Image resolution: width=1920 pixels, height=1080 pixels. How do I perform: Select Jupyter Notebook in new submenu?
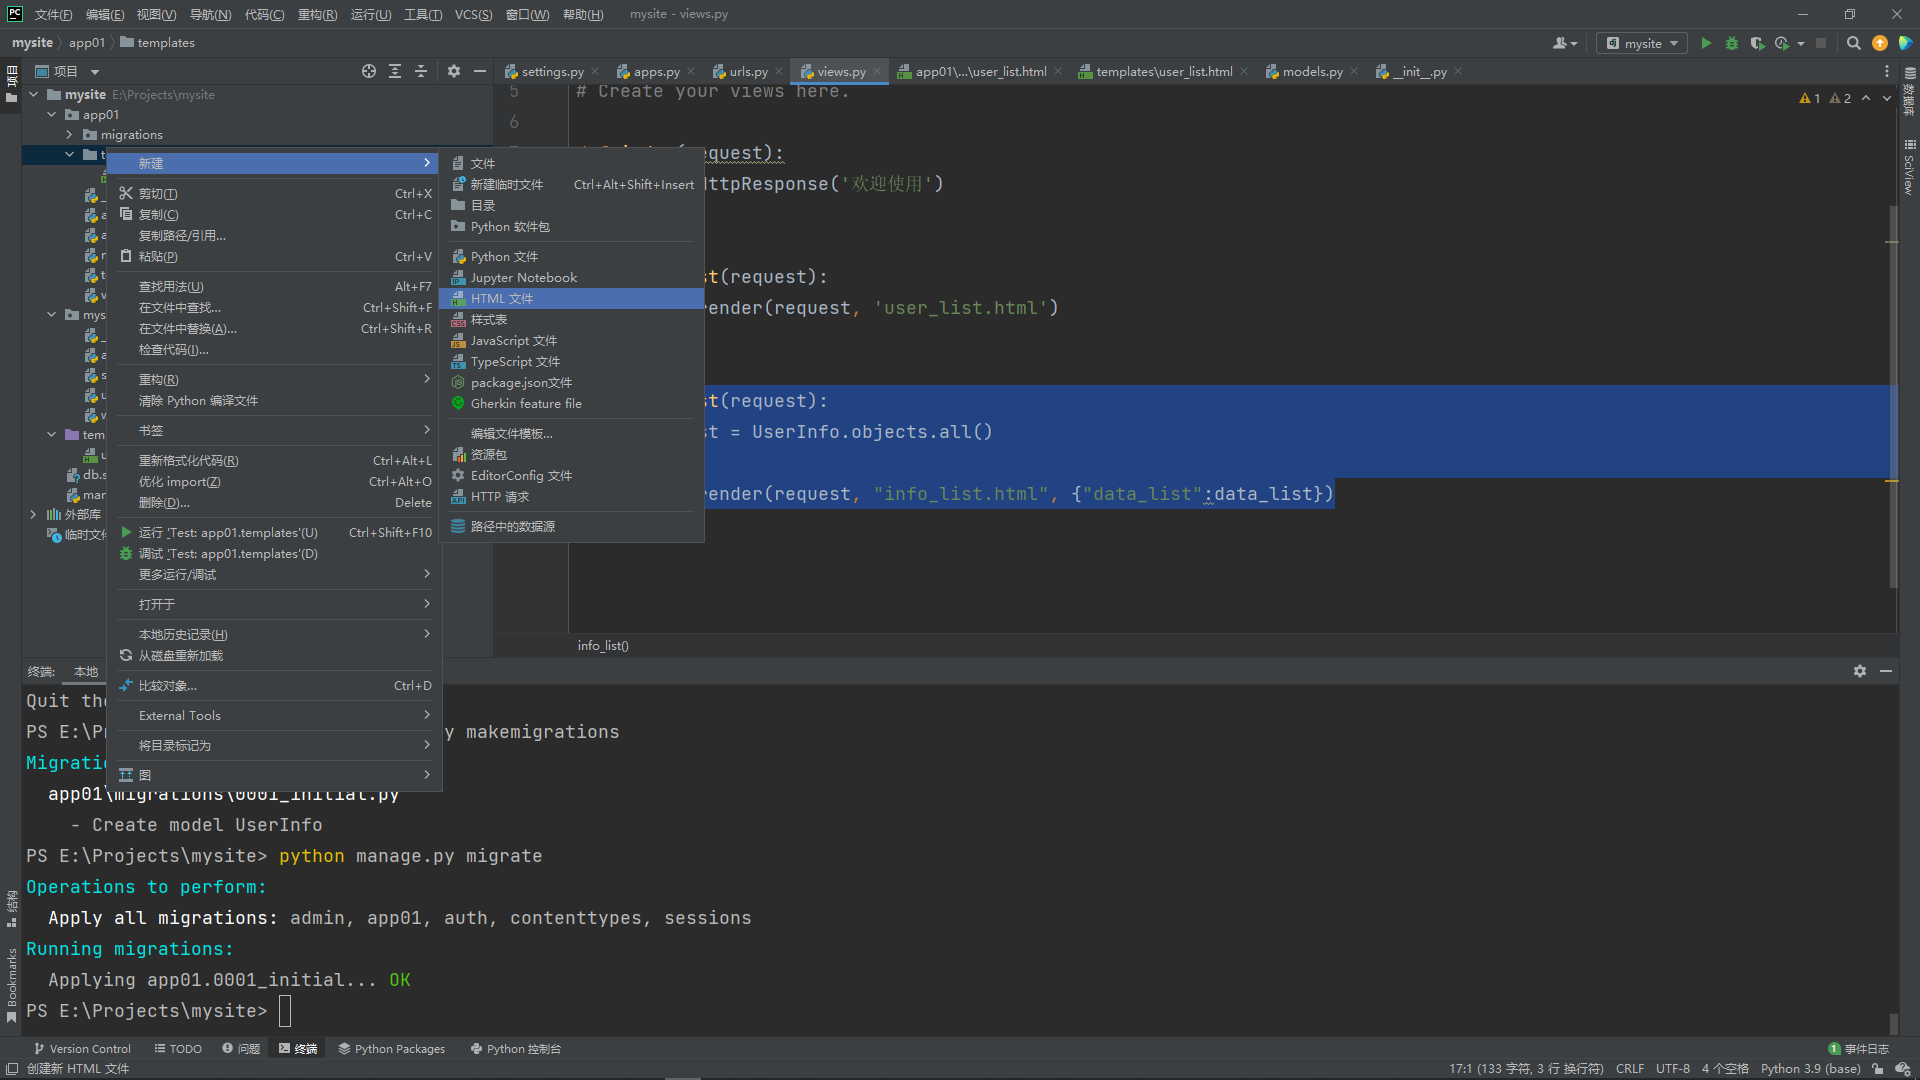pyautogui.click(x=571, y=277)
